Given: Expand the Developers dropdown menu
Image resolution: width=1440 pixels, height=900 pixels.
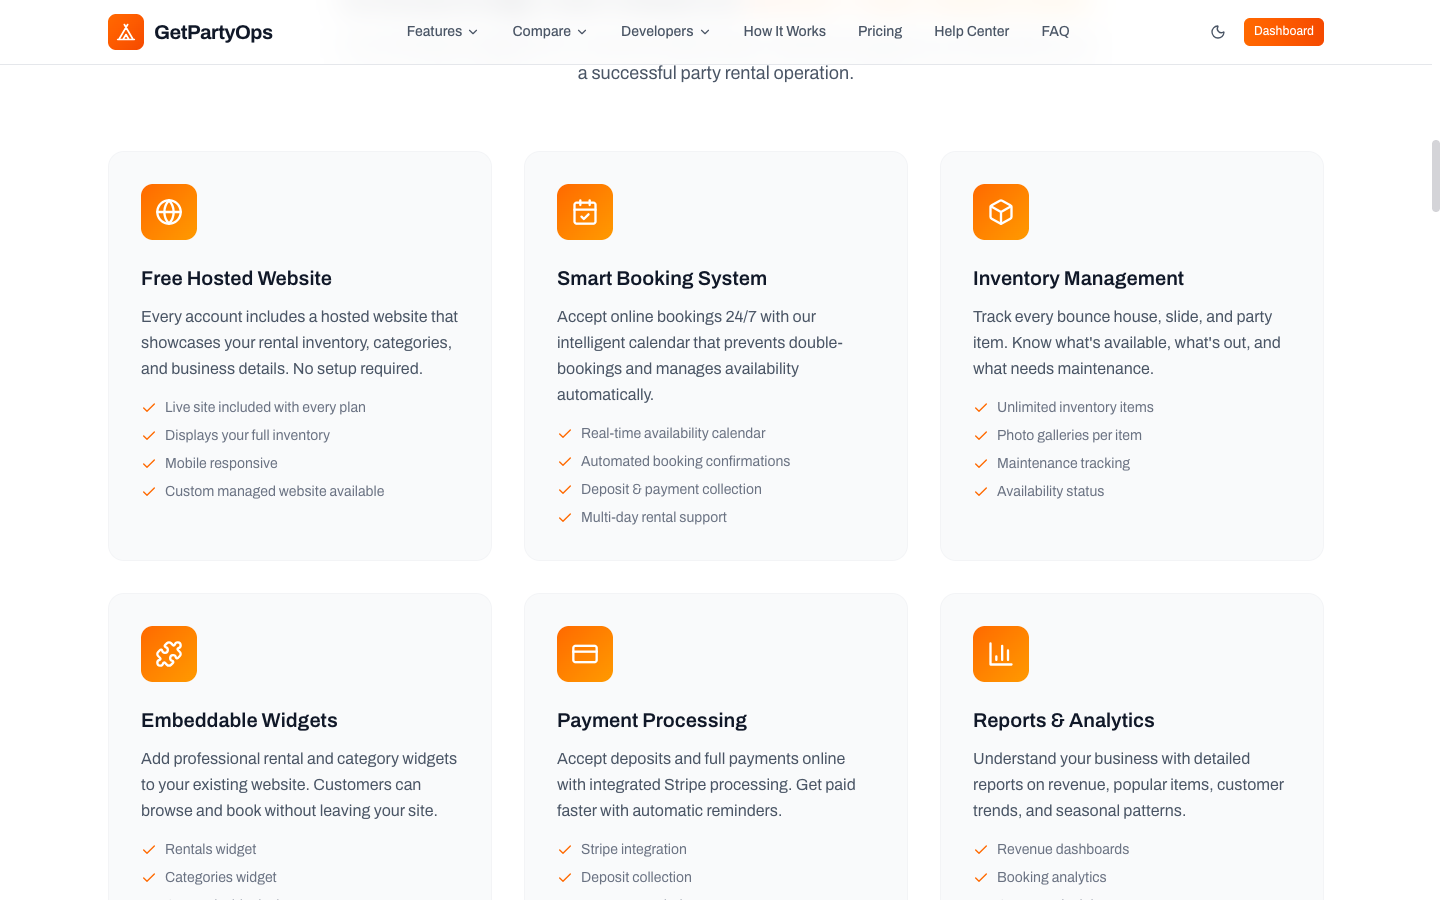Looking at the screenshot, I should pyautogui.click(x=665, y=32).
